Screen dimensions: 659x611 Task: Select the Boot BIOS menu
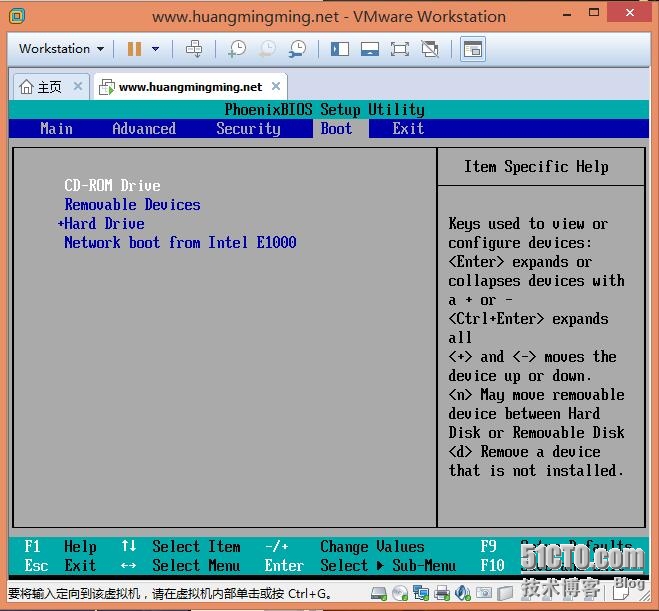(336, 128)
